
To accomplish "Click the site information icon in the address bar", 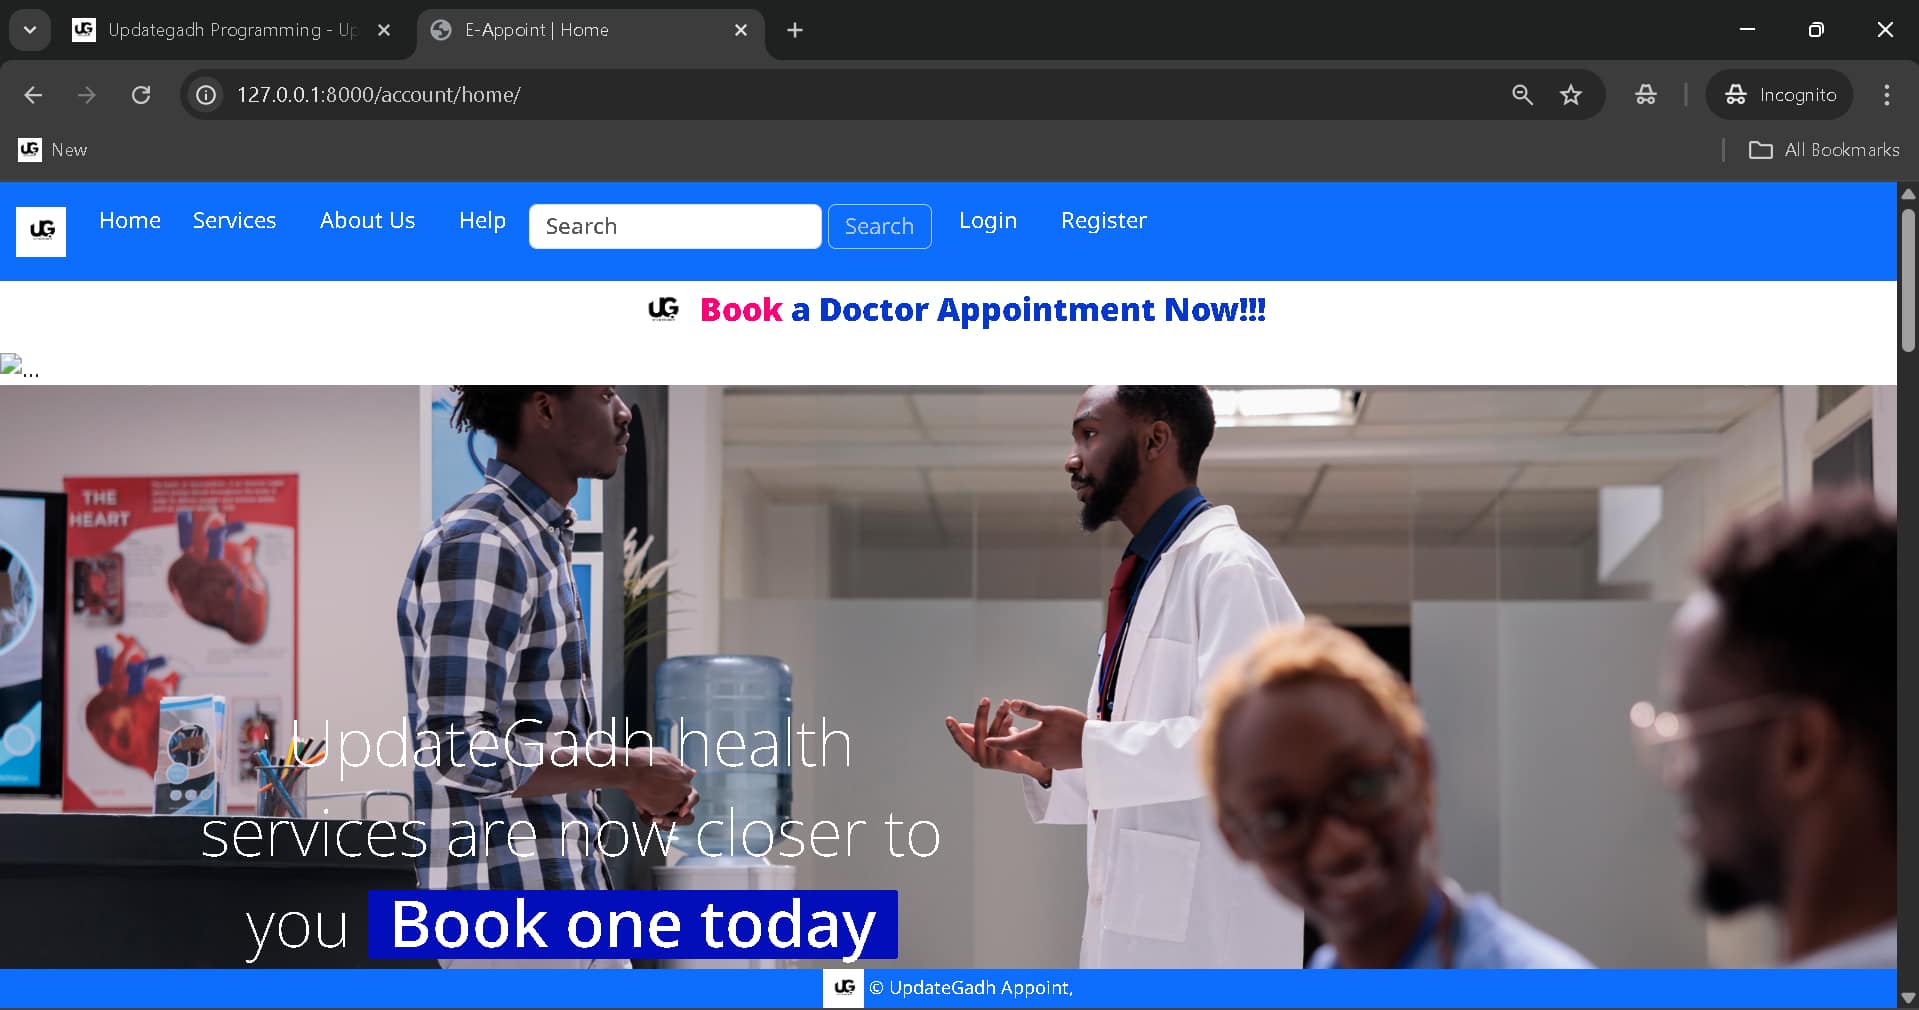I will pyautogui.click(x=205, y=95).
